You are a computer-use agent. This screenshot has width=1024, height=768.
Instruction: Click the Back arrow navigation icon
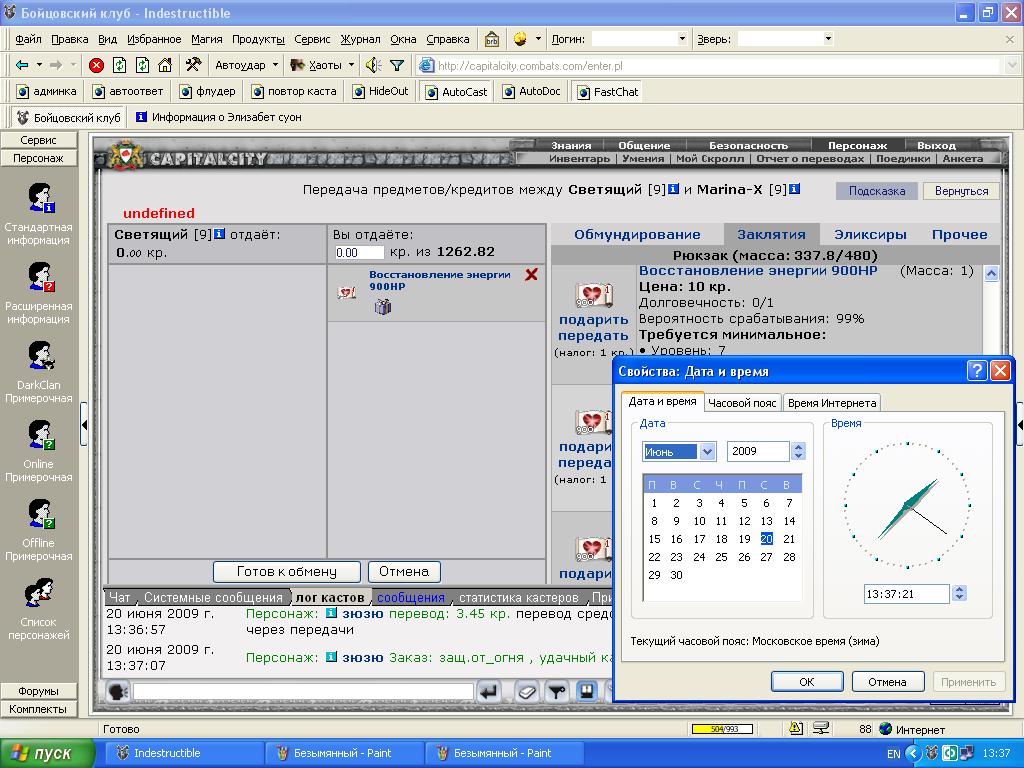(22, 65)
